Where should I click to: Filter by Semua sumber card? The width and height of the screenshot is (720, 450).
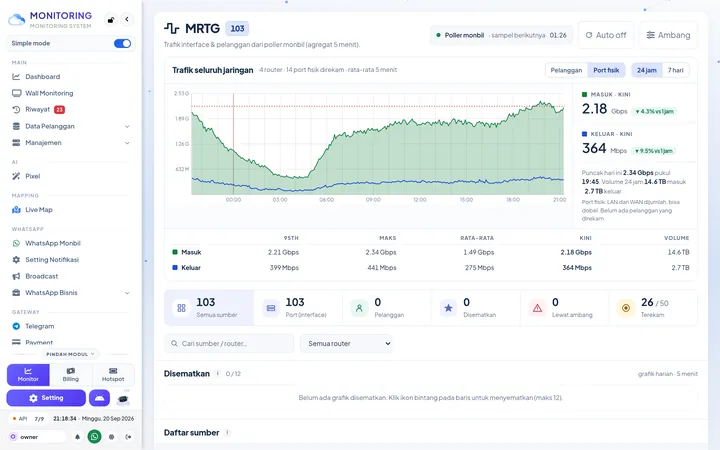point(209,308)
